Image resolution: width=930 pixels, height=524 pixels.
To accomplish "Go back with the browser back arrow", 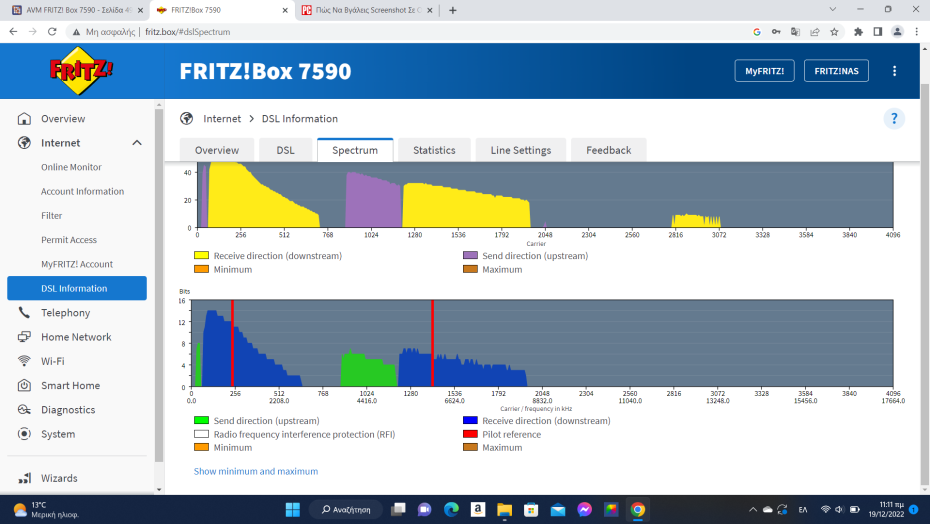I will pos(13,32).
